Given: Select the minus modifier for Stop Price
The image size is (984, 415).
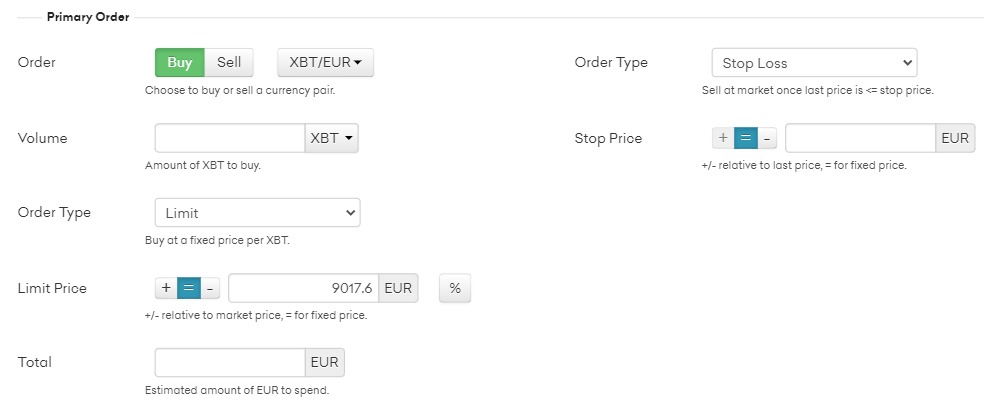Looking at the screenshot, I should tap(767, 138).
